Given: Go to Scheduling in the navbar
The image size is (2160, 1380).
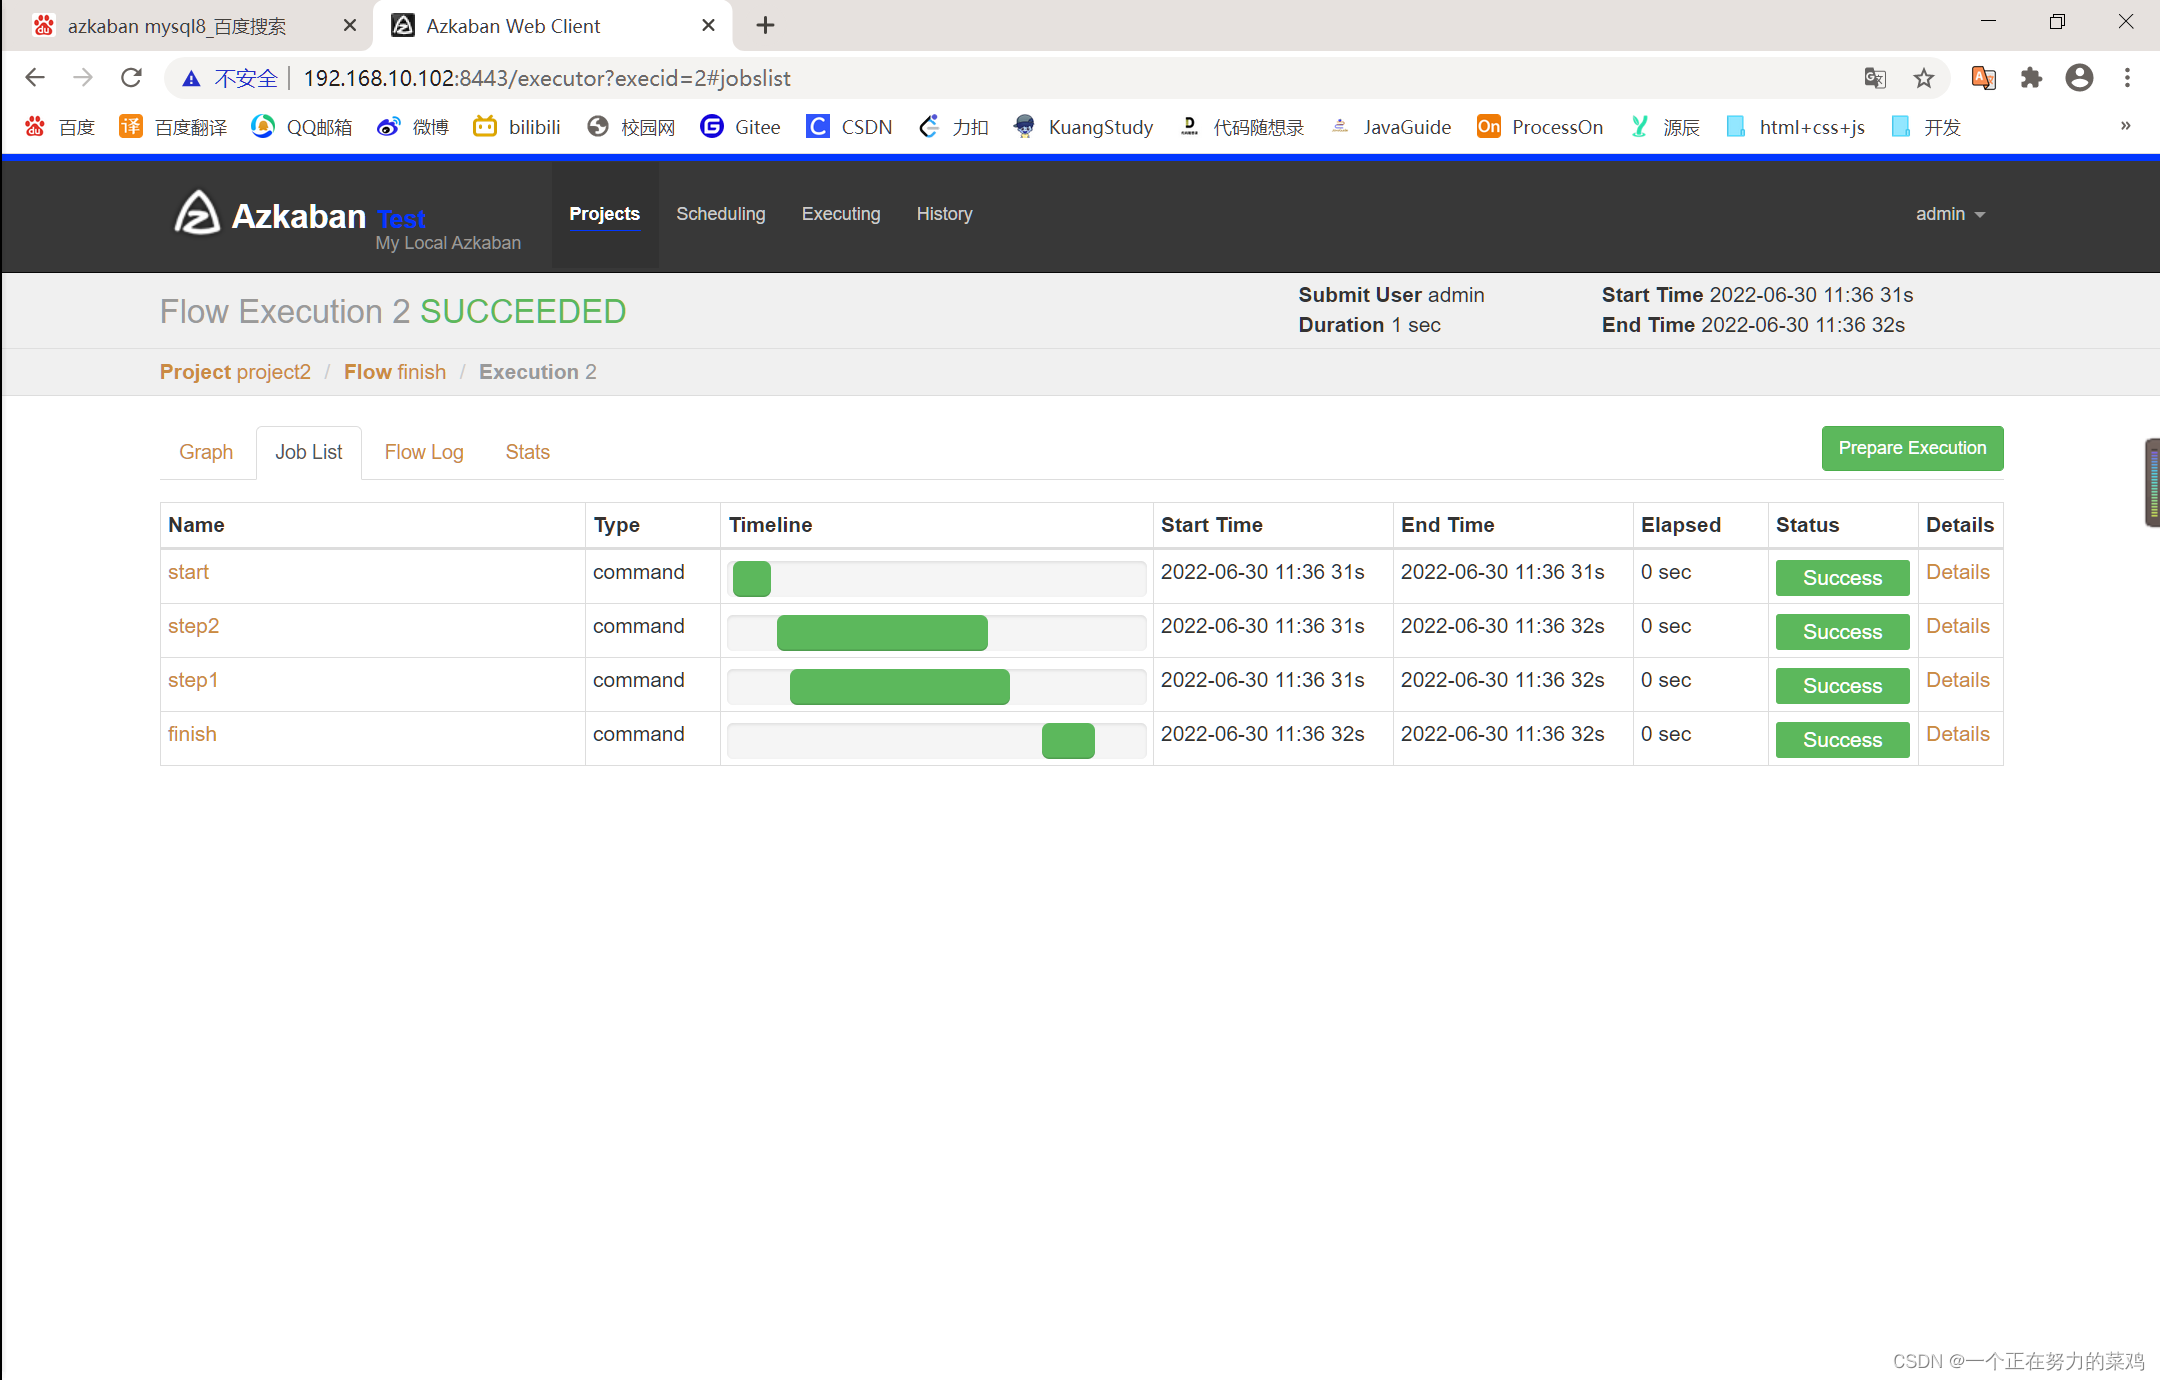Looking at the screenshot, I should [720, 214].
